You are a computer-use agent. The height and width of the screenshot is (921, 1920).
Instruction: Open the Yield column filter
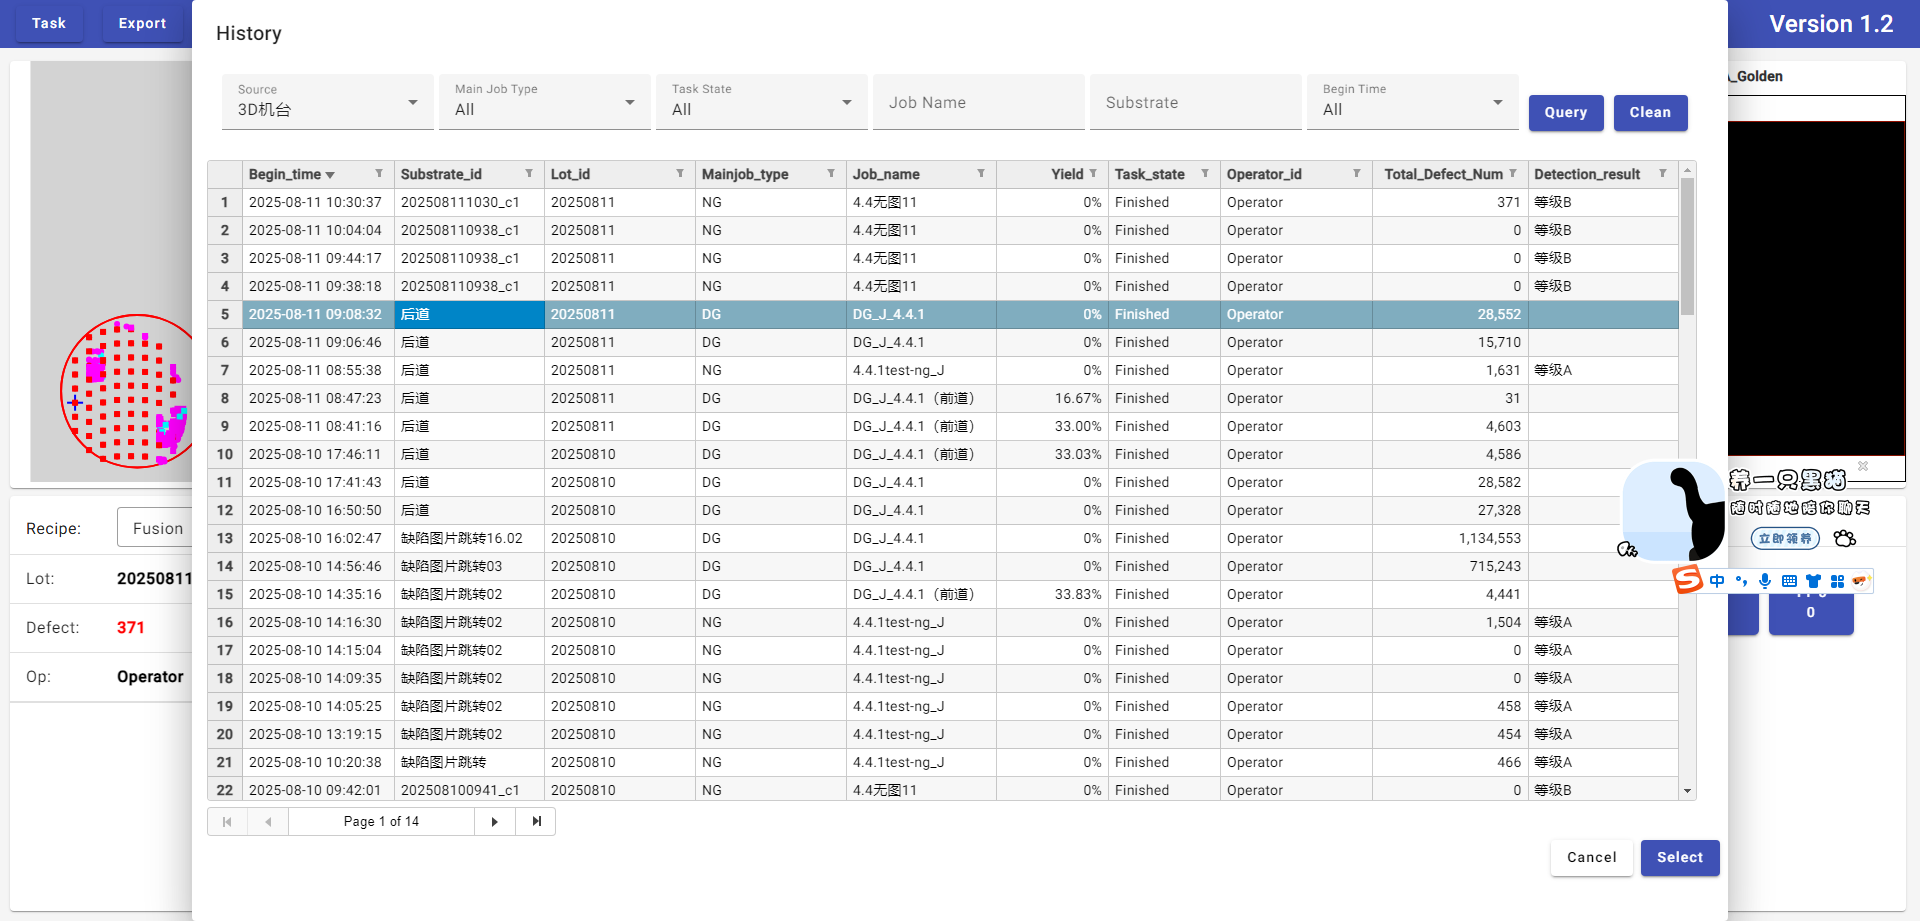[x=1093, y=174]
